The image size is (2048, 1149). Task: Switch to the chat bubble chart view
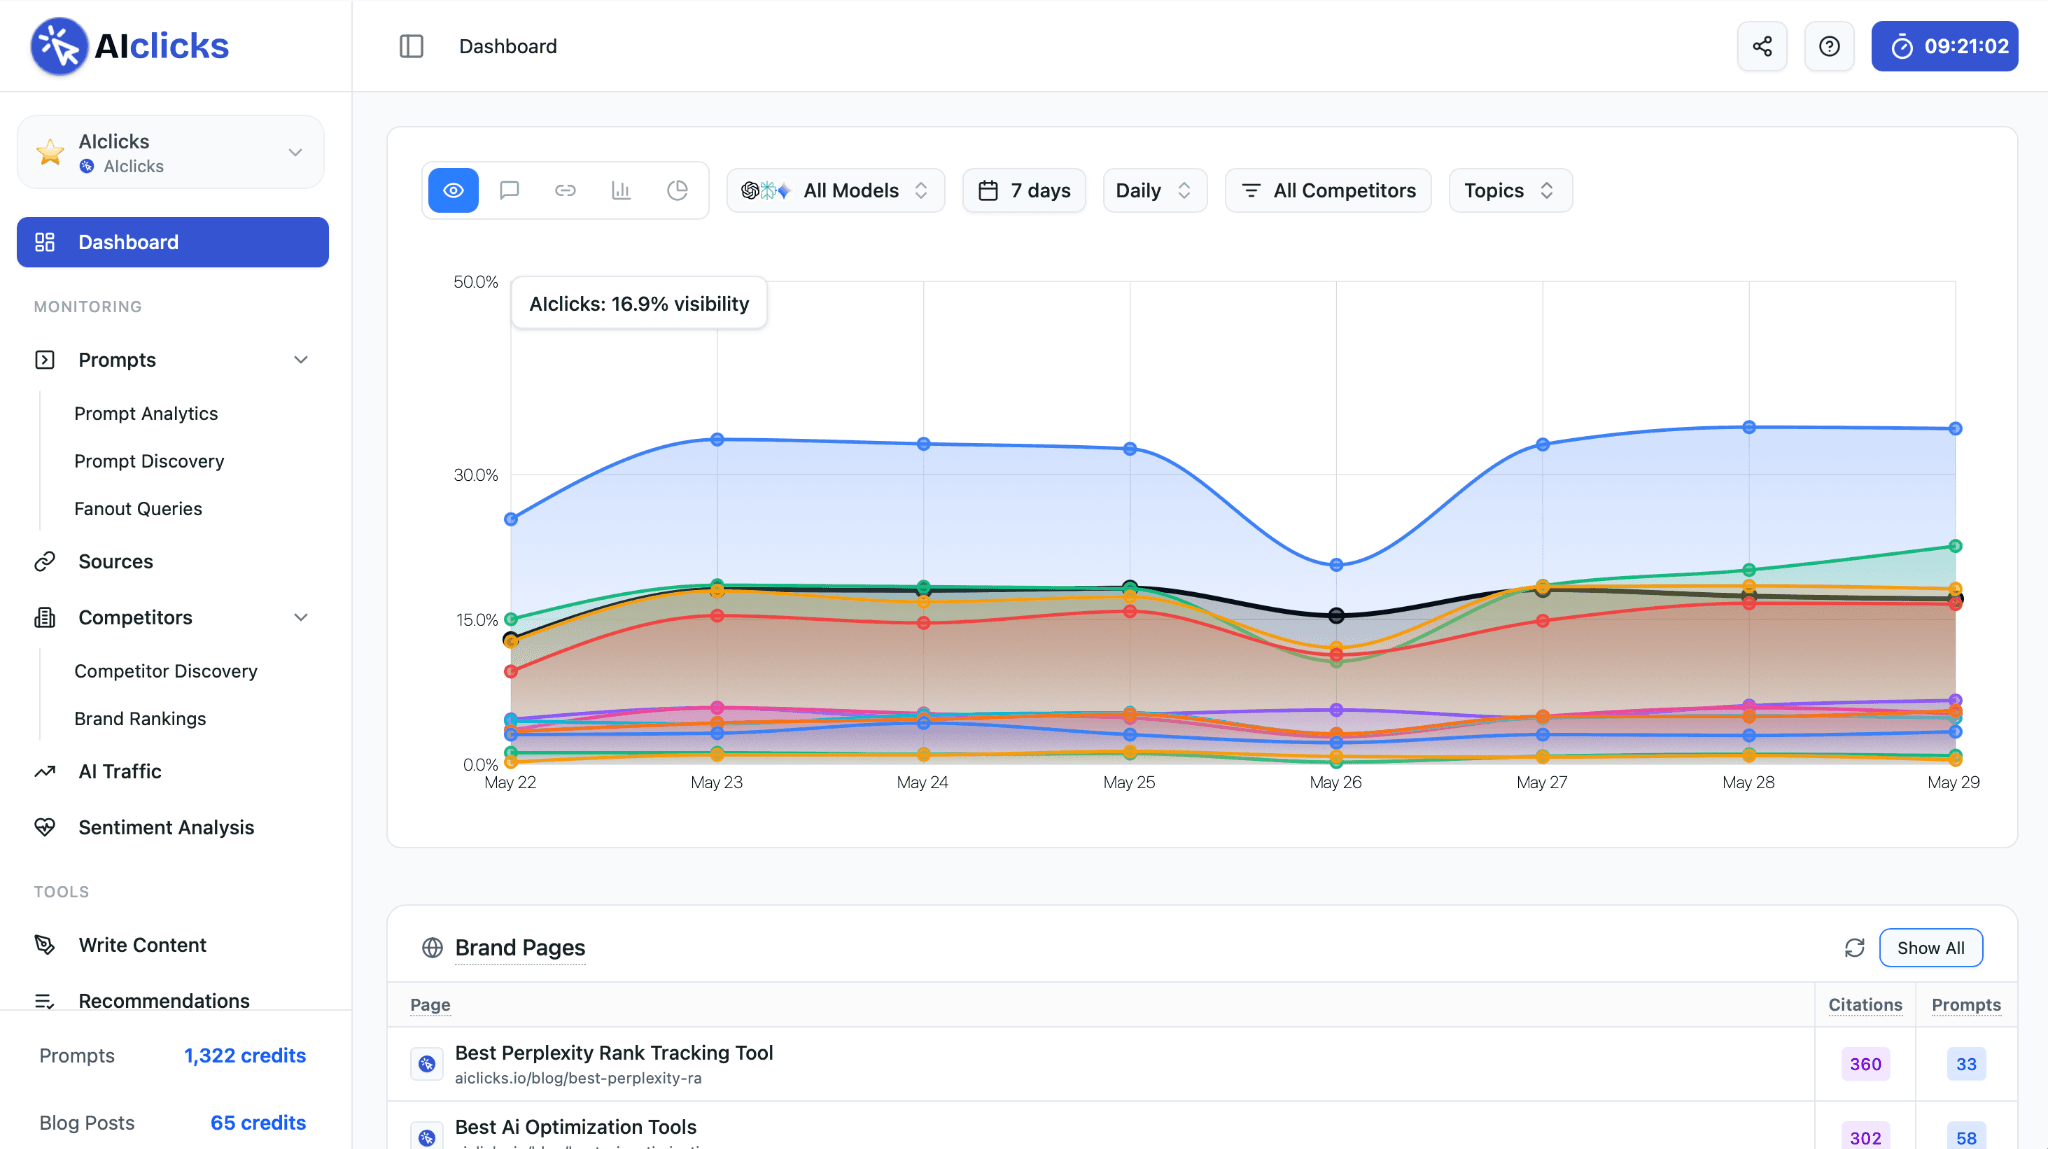point(509,190)
